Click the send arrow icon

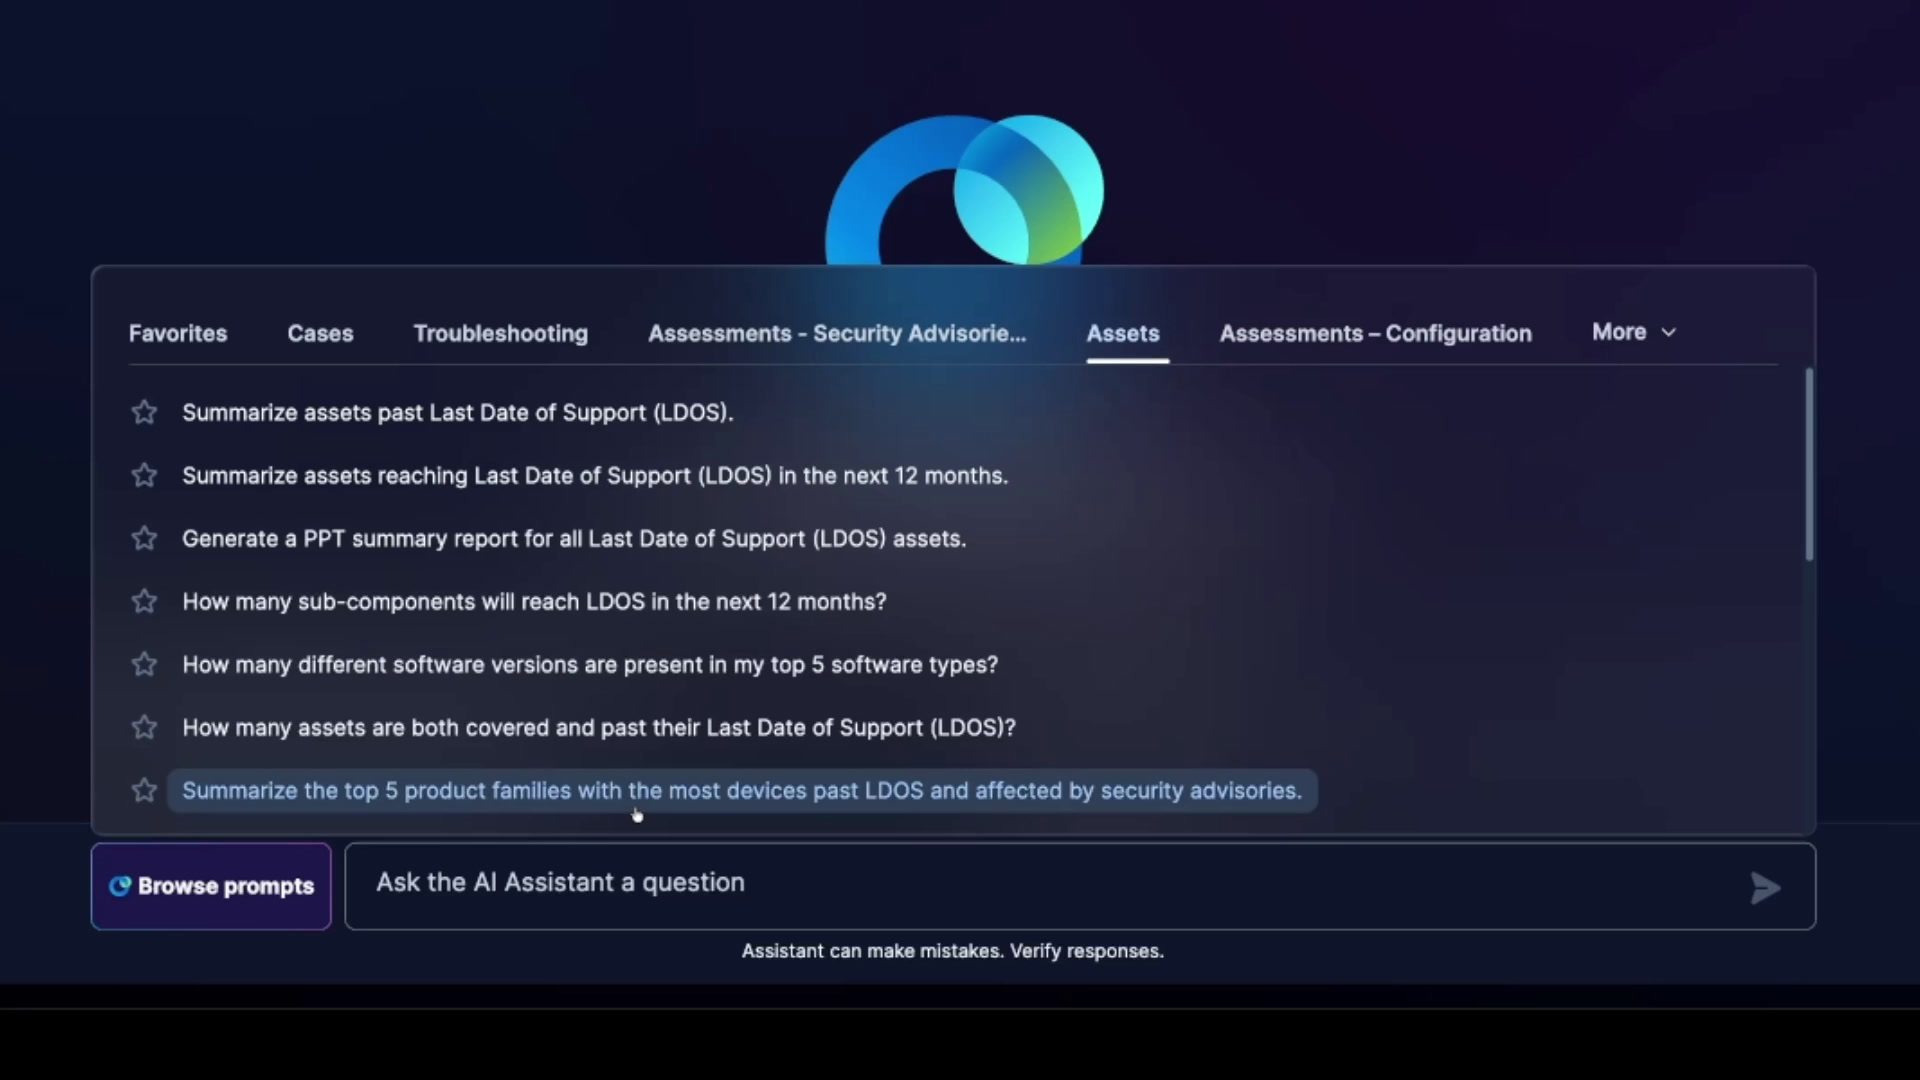tap(1765, 887)
